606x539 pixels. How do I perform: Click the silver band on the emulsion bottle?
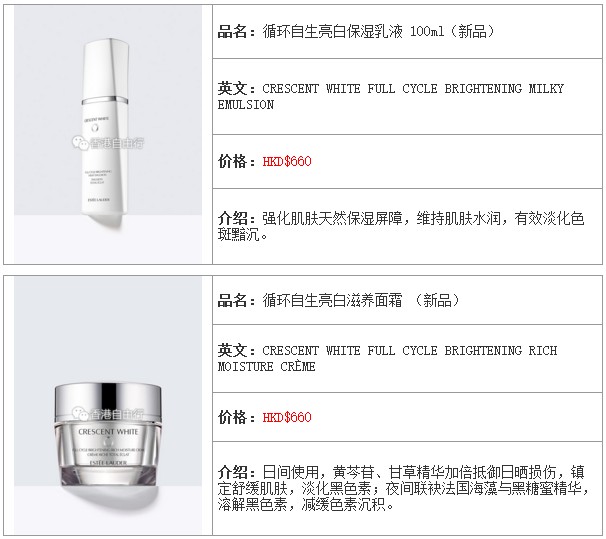pos(105,100)
